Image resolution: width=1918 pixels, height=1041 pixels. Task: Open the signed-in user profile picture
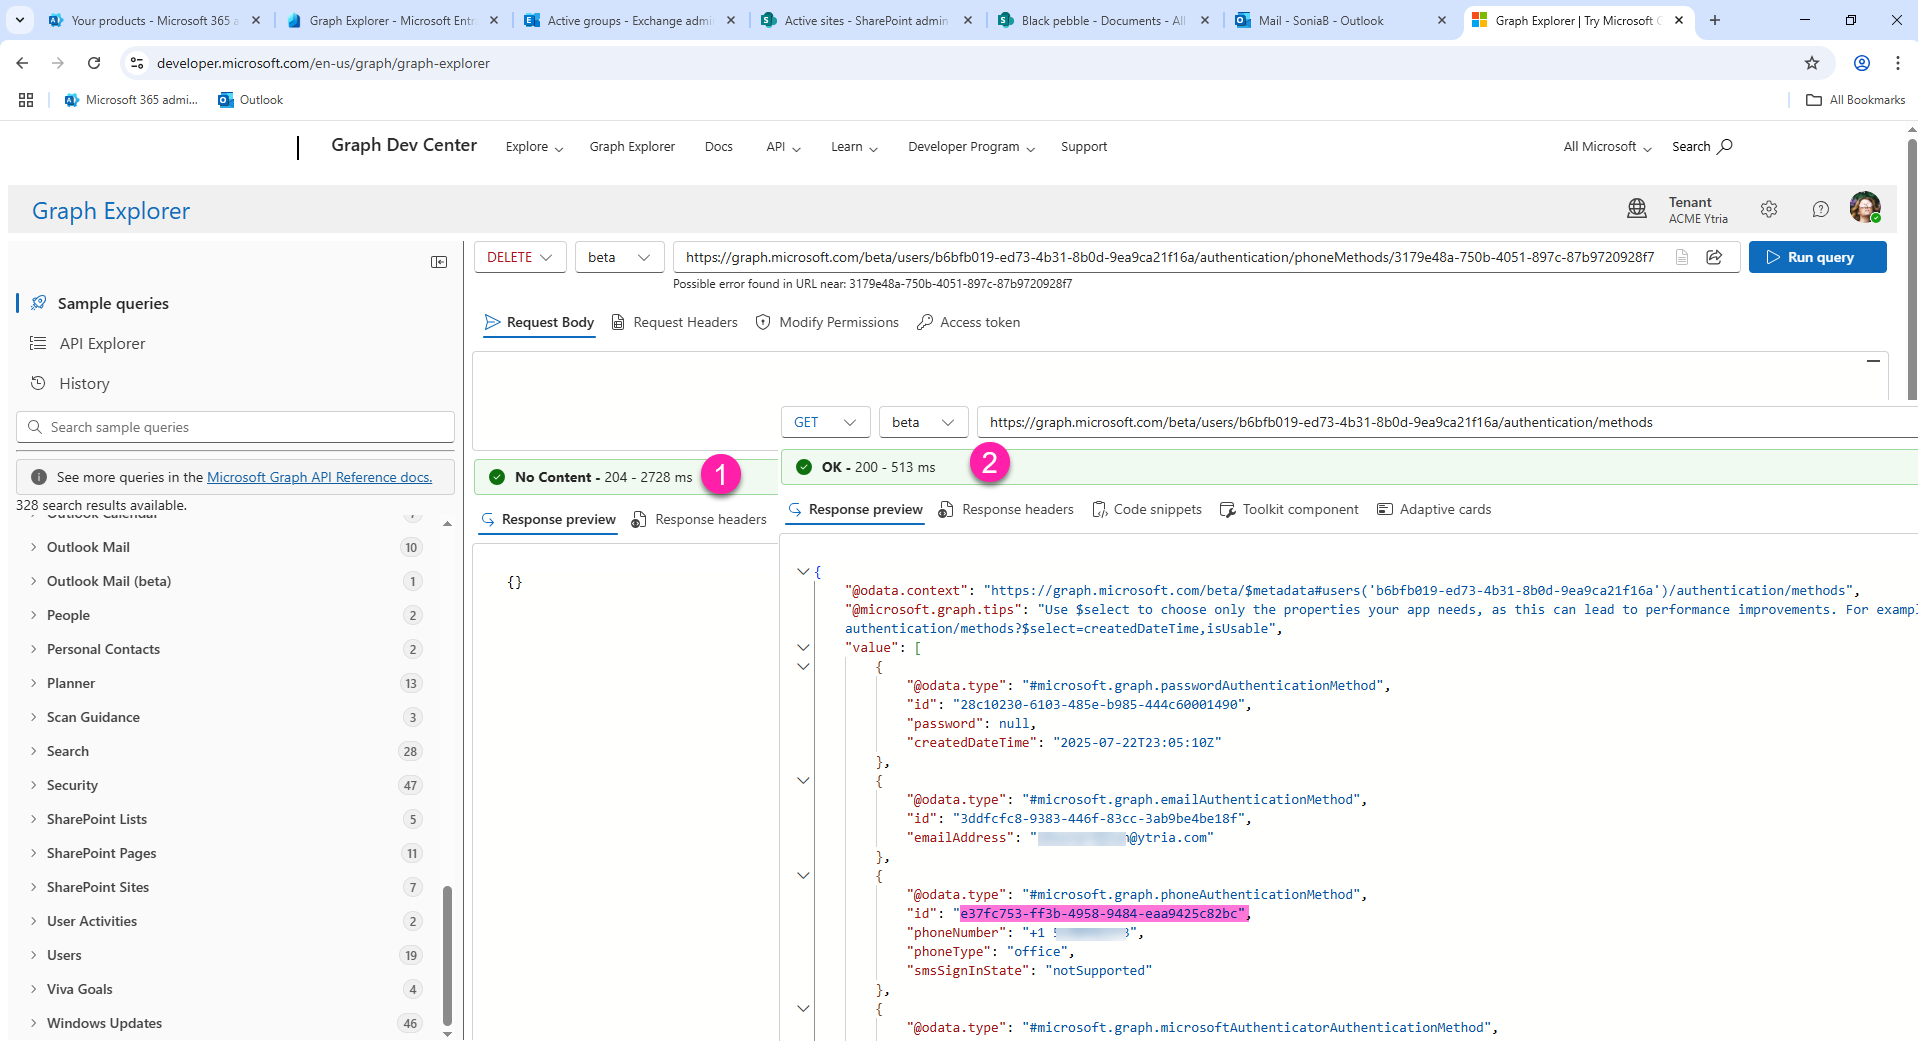click(1865, 208)
